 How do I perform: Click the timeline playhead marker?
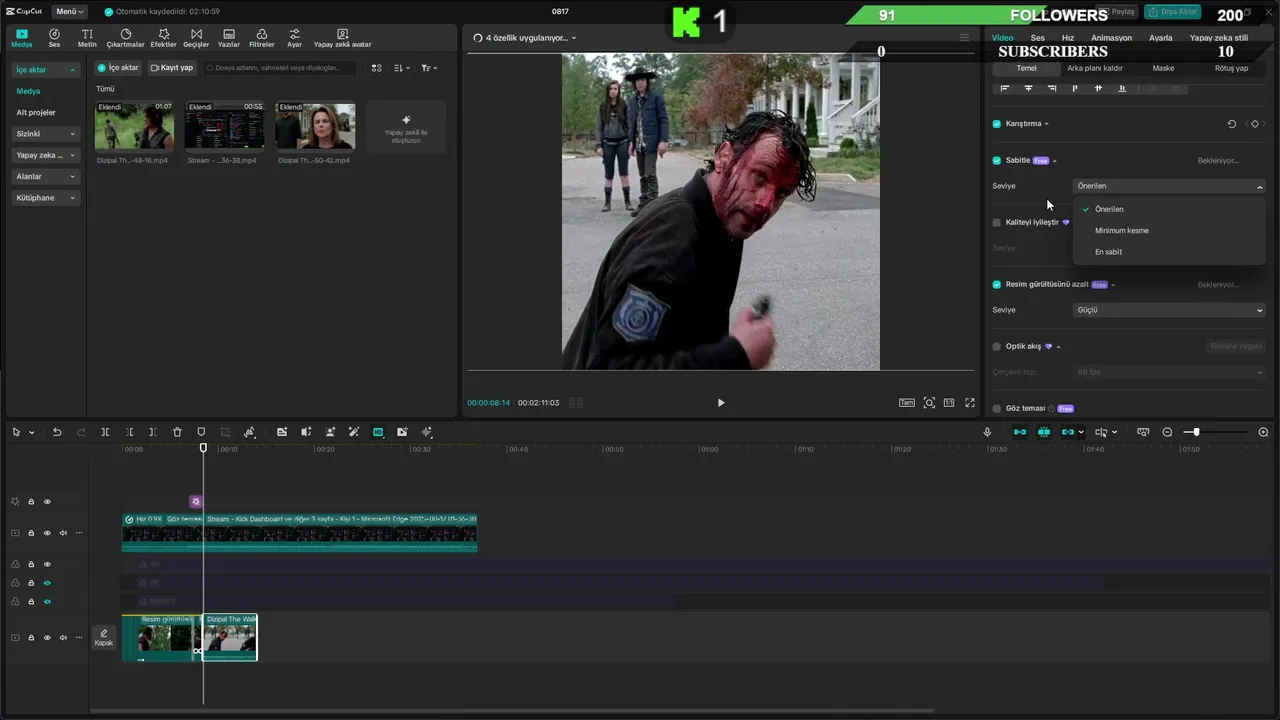coord(203,448)
